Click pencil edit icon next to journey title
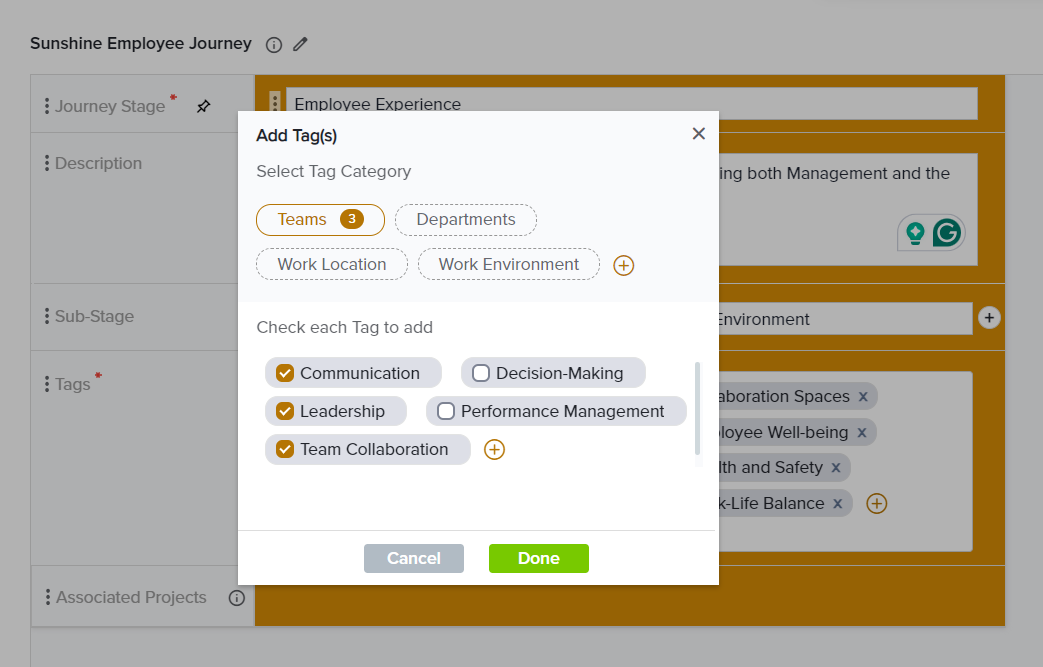The height and width of the screenshot is (667, 1043). pos(300,44)
